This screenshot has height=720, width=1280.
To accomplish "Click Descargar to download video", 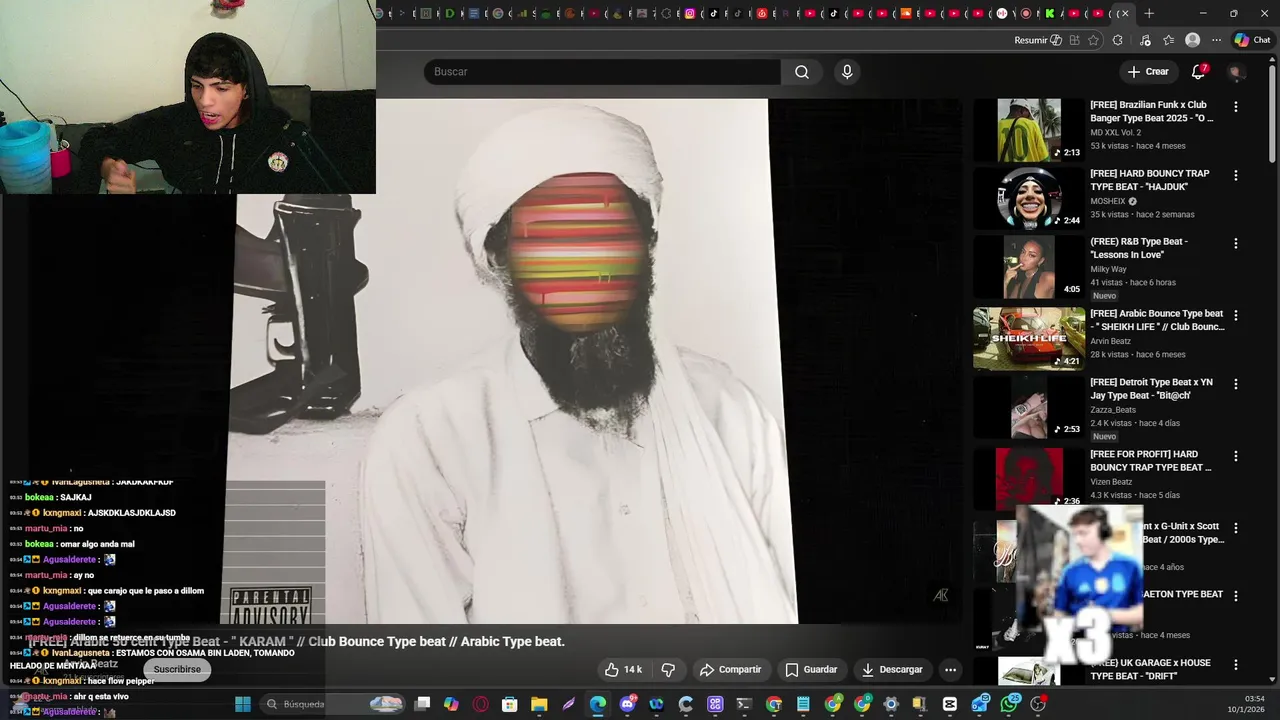I will click(x=892, y=669).
